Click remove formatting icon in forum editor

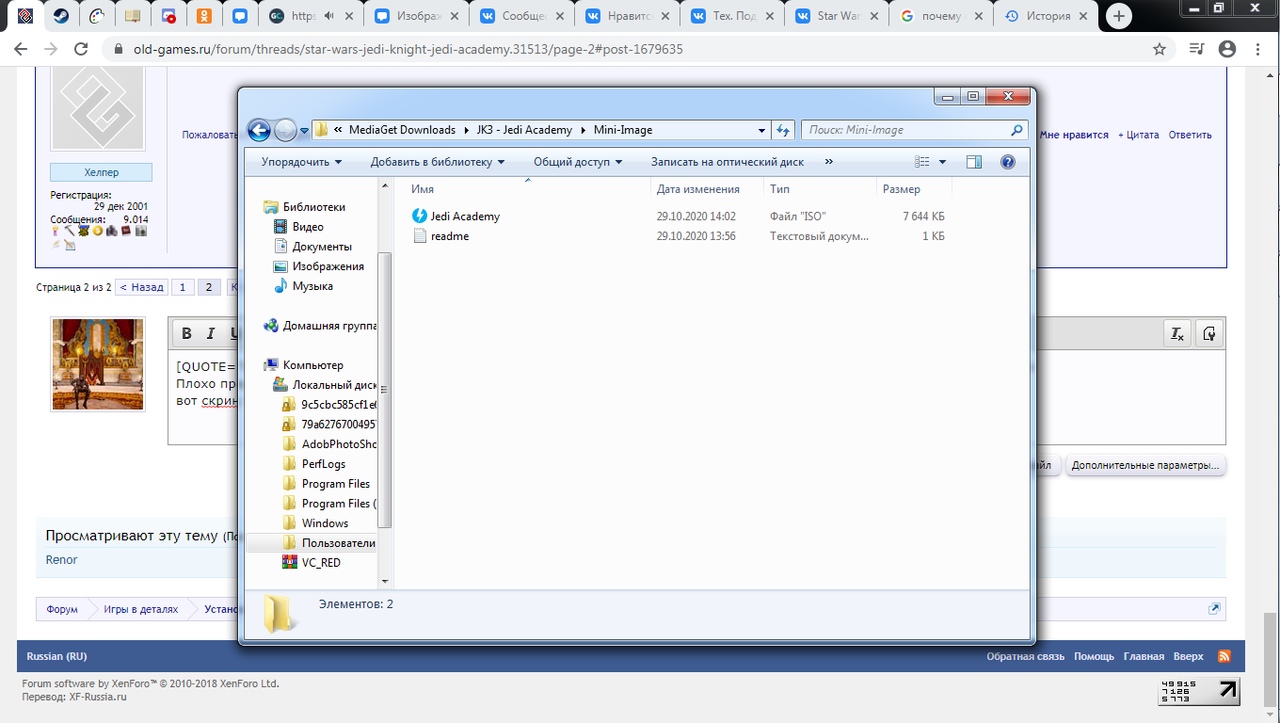tap(1178, 333)
